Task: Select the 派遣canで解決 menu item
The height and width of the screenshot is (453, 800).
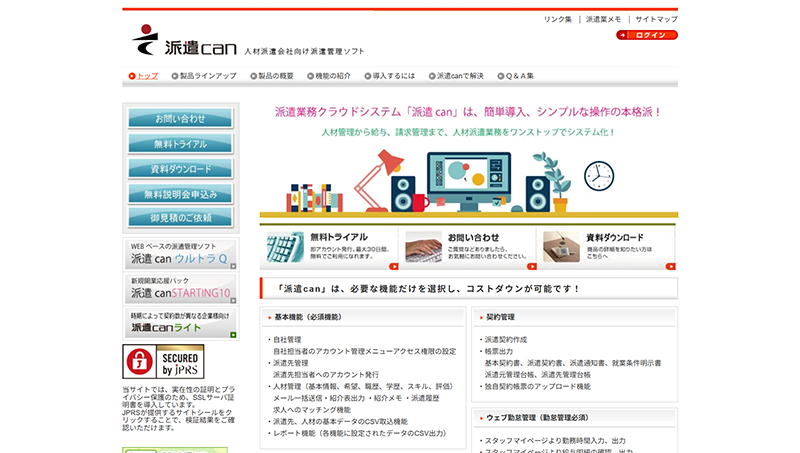Action: point(456,76)
